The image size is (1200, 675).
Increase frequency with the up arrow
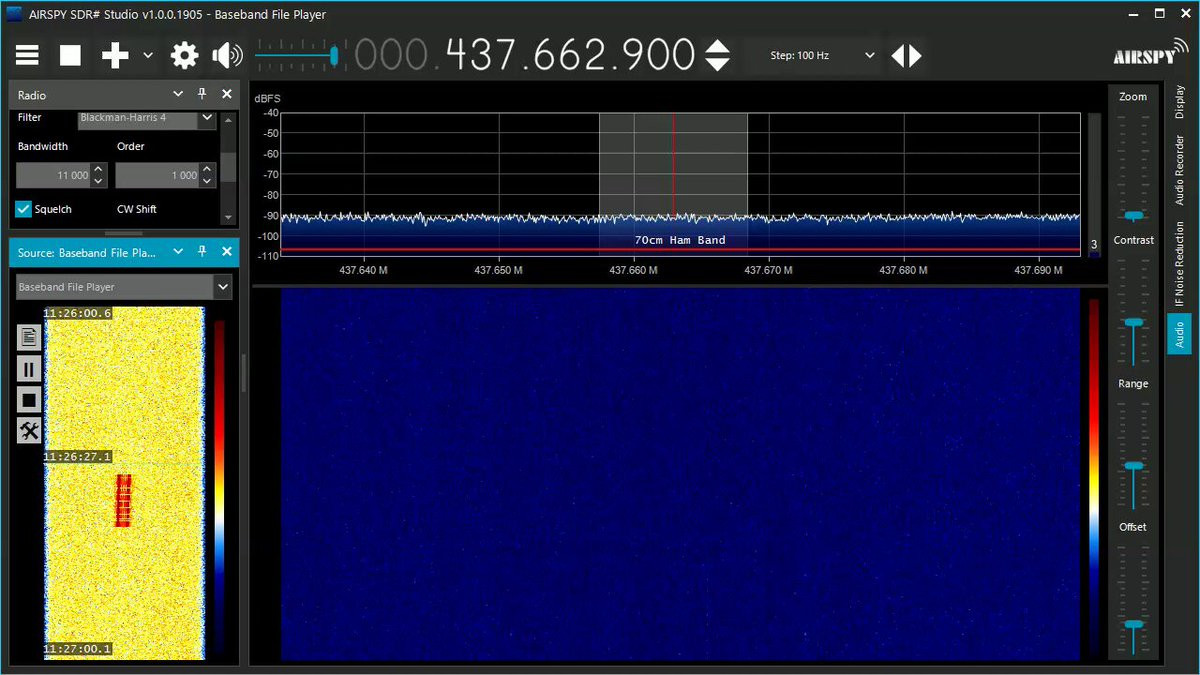click(718, 46)
